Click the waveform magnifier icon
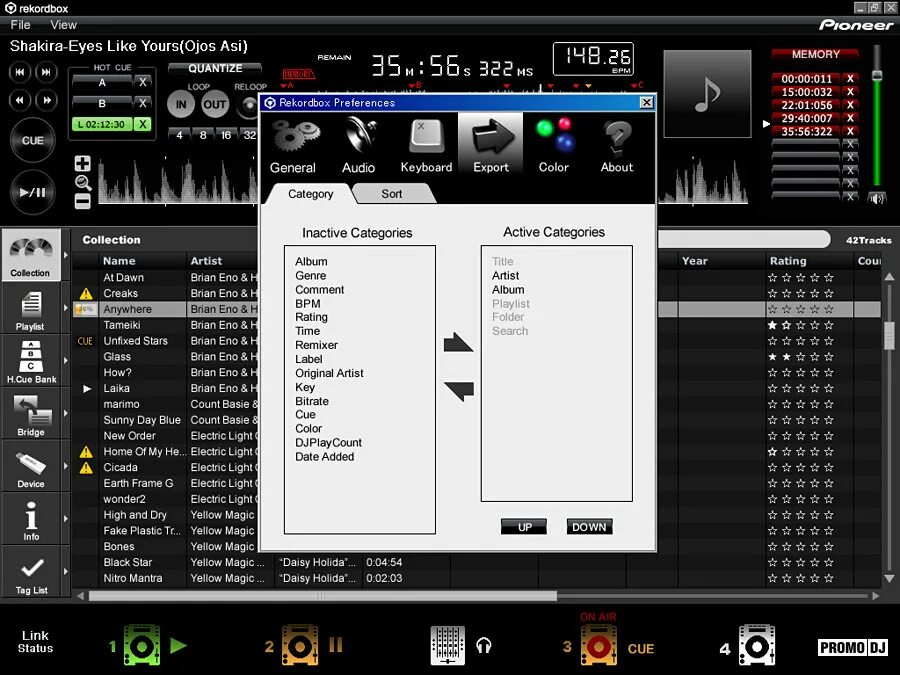Viewport: 900px width, 675px height. pyautogui.click(x=83, y=183)
